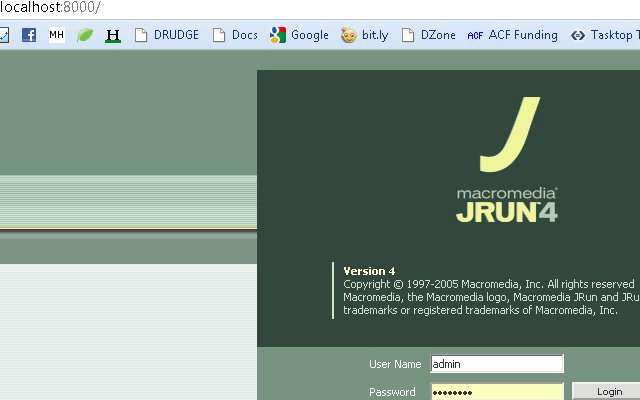Open the Docs bookmark
Viewport: 640px width, 400px height.
tap(235, 35)
